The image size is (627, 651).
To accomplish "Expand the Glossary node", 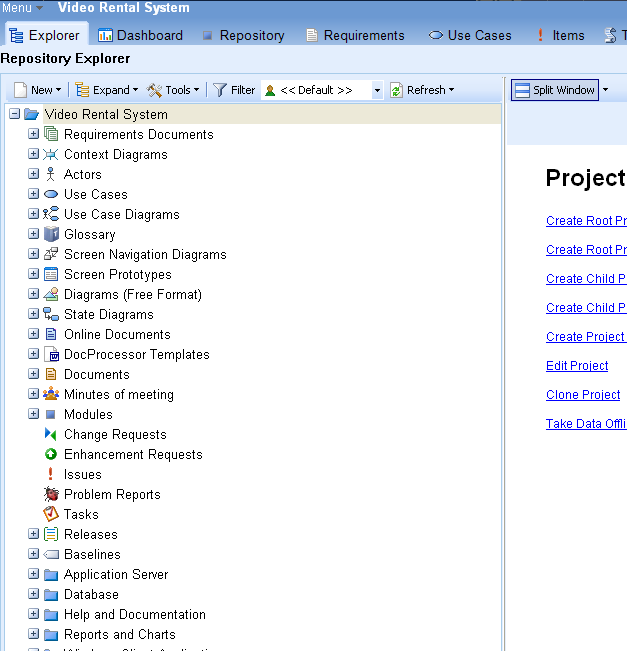I will coord(34,234).
